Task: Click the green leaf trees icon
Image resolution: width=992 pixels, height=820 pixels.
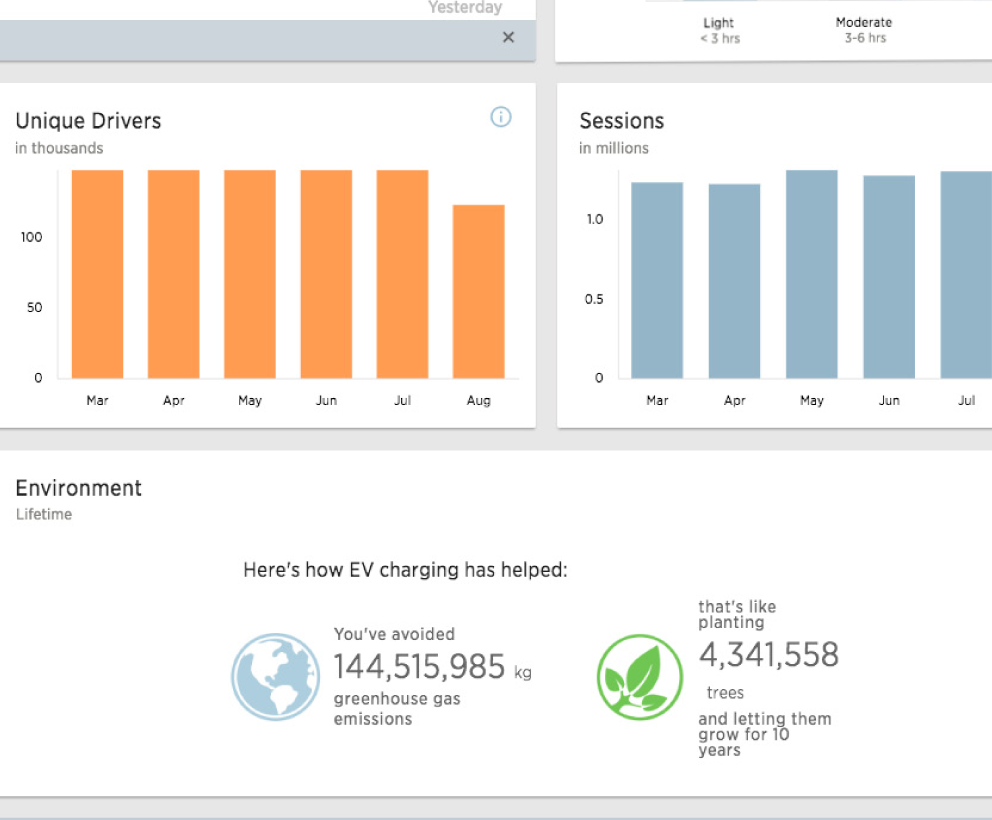Action: click(640, 677)
